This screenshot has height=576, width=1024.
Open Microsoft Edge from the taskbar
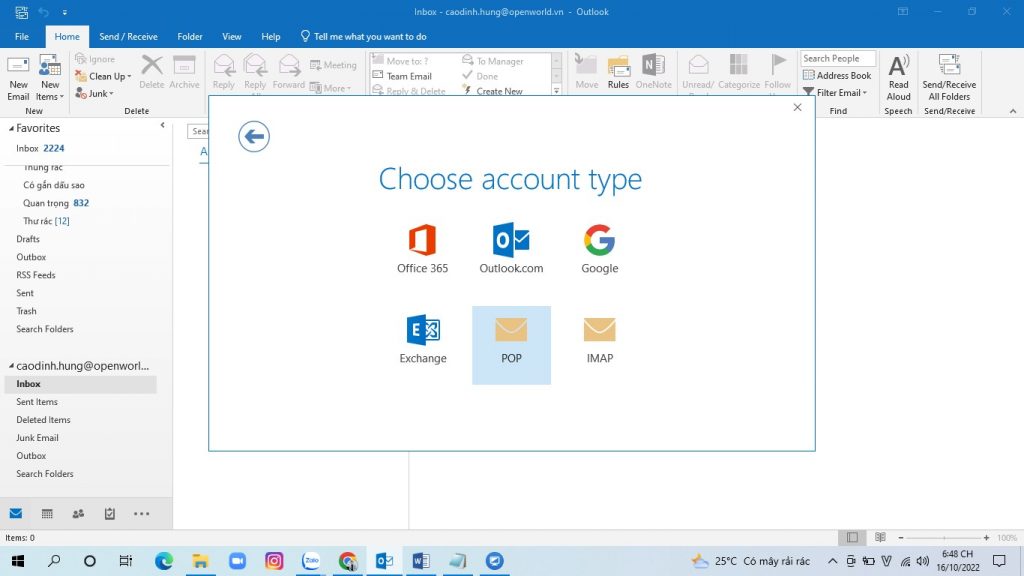(x=163, y=561)
